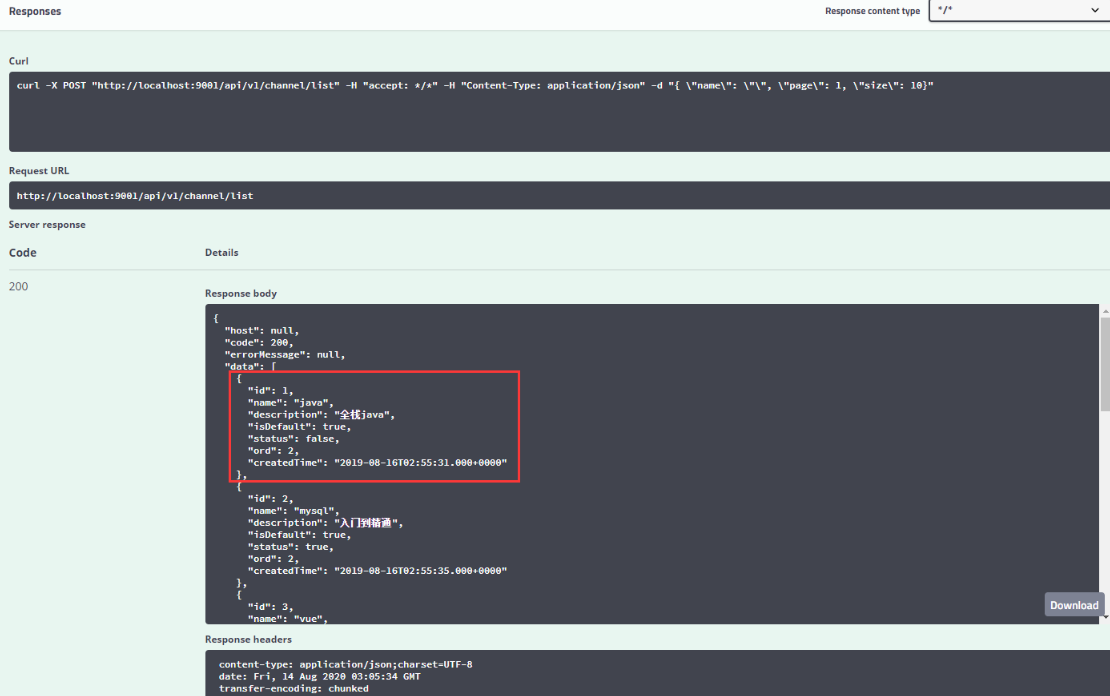Click the "Response headers" label

[248, 639]
